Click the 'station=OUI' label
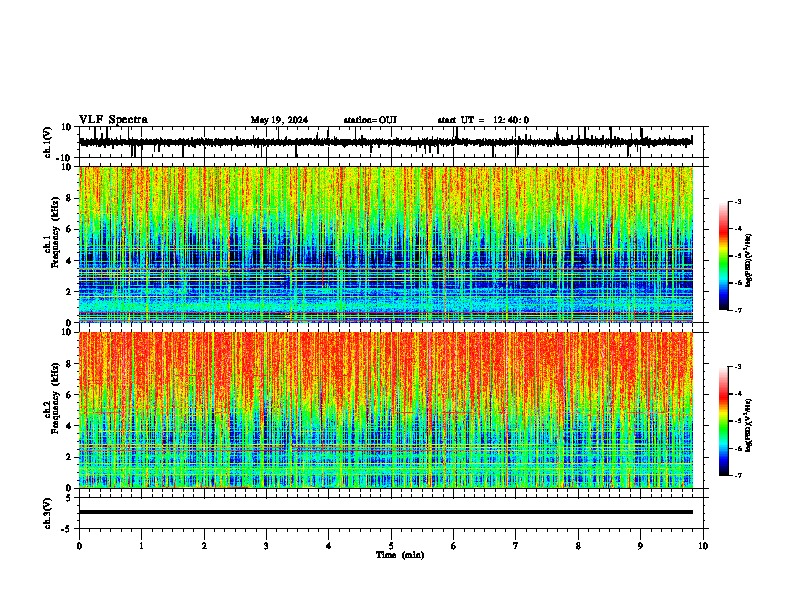The height and width of the screenshot is (612, 792). [370, 120]
